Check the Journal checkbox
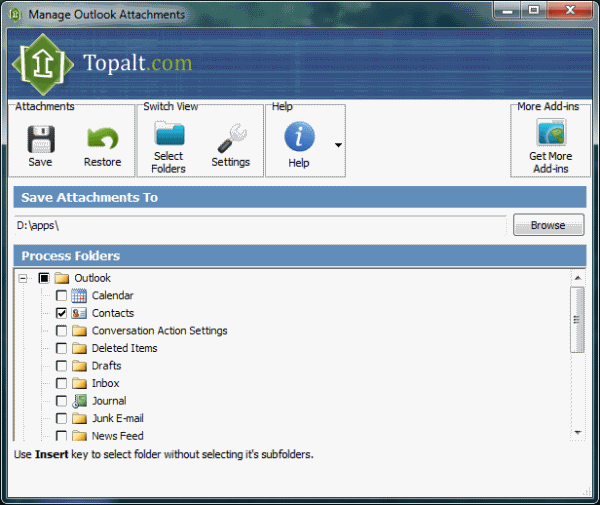Image resolution: width=600 pixels, height=505 pixels. click(61, 401)
